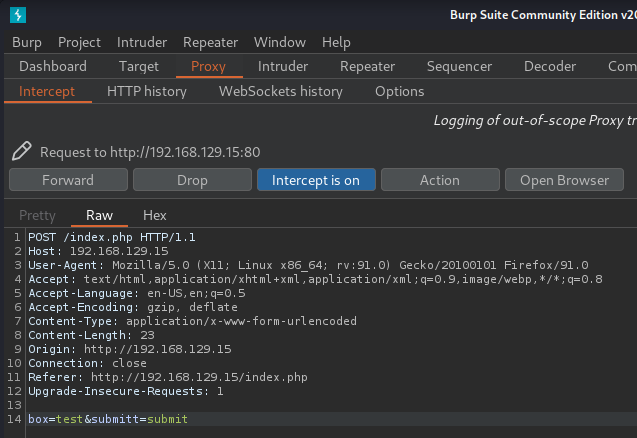
Task: Click the Burp Suite lightning logo icon
Action: coord(18,15)
